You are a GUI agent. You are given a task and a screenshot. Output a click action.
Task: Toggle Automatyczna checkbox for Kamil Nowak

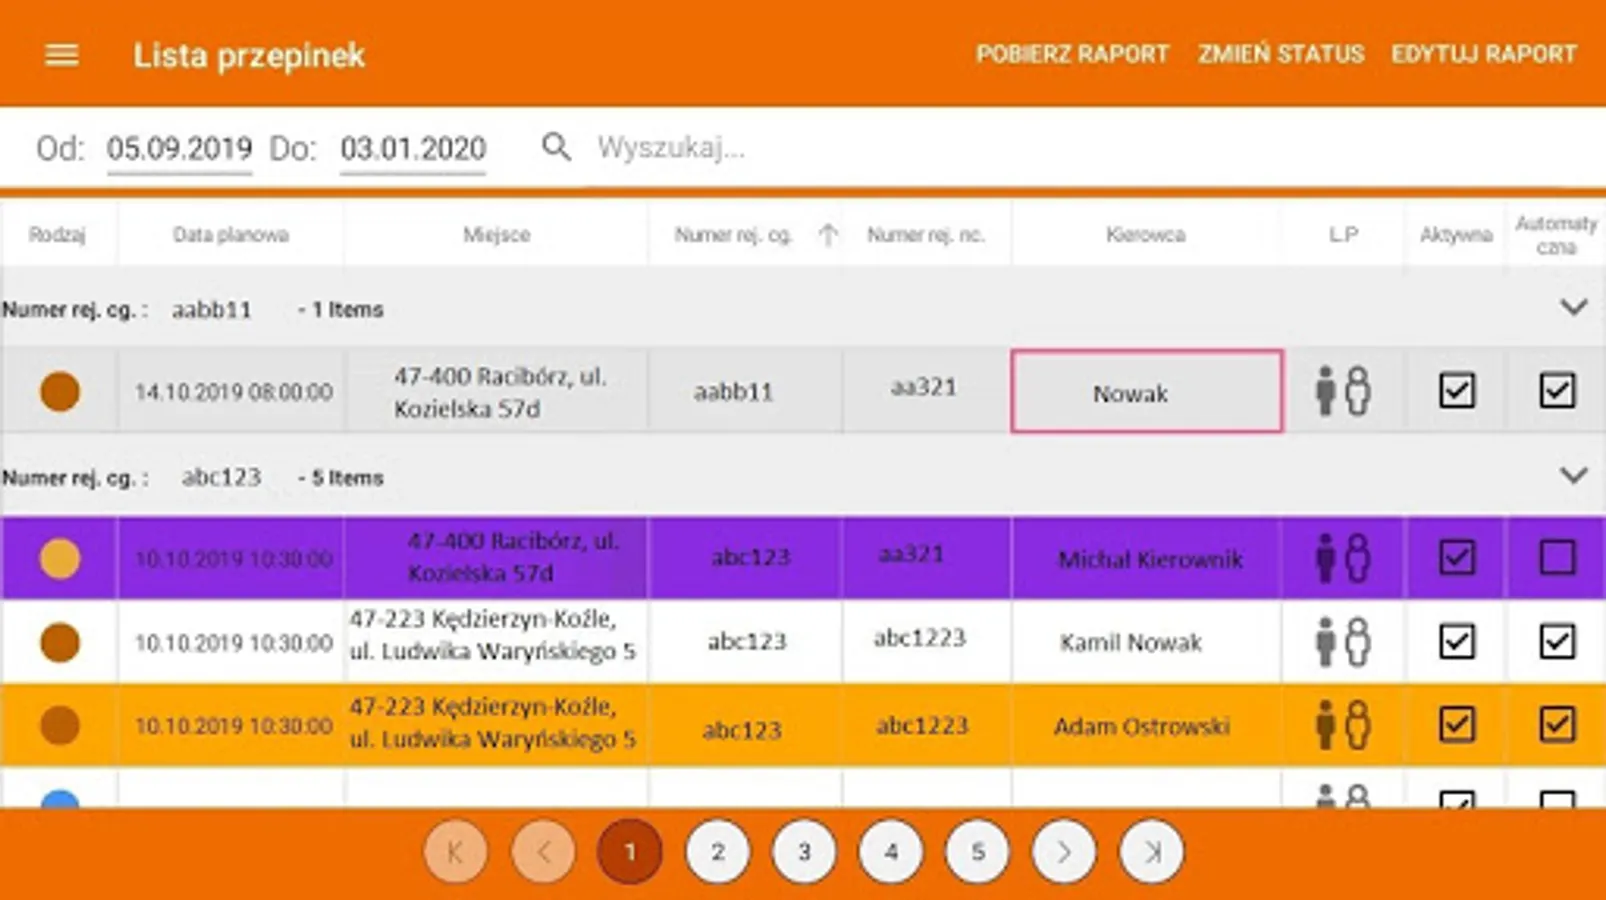(x=1557, y=641)
